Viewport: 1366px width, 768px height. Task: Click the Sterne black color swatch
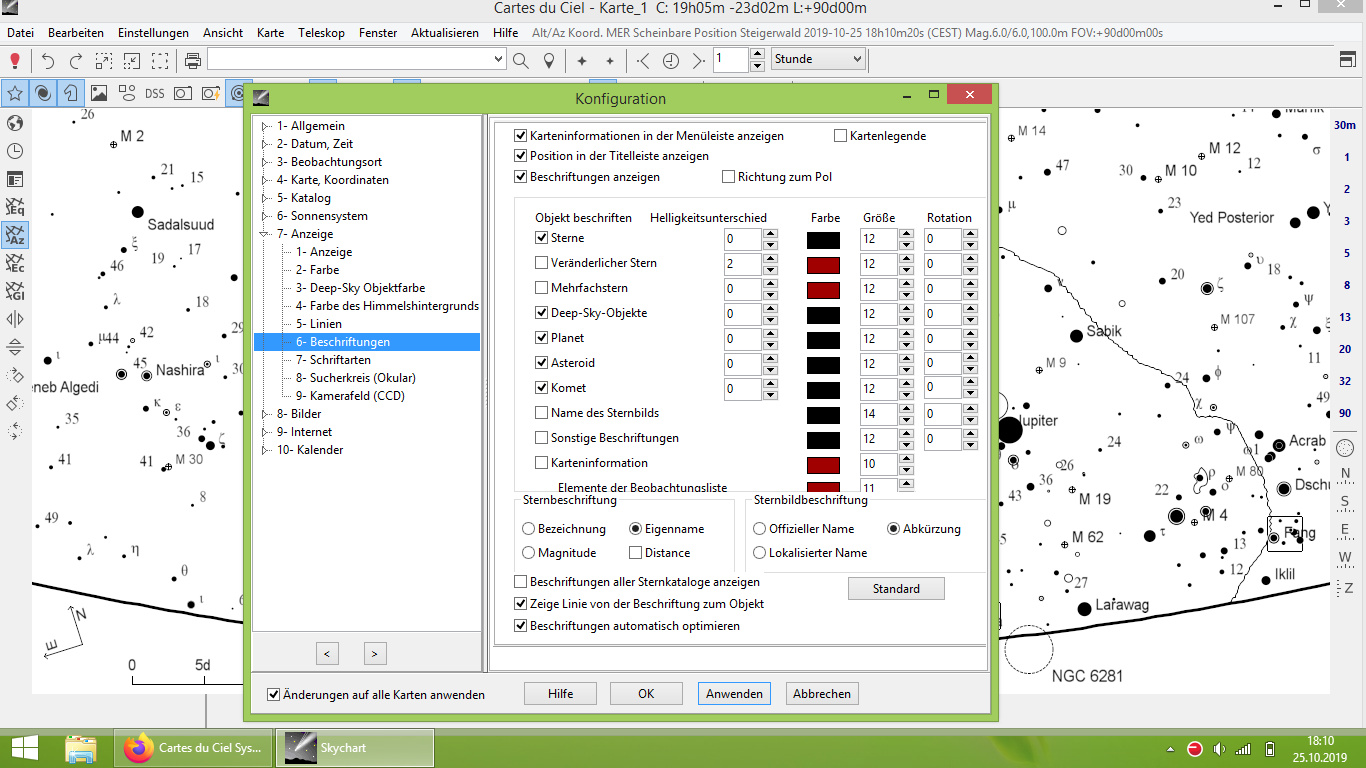coord(823,240)
